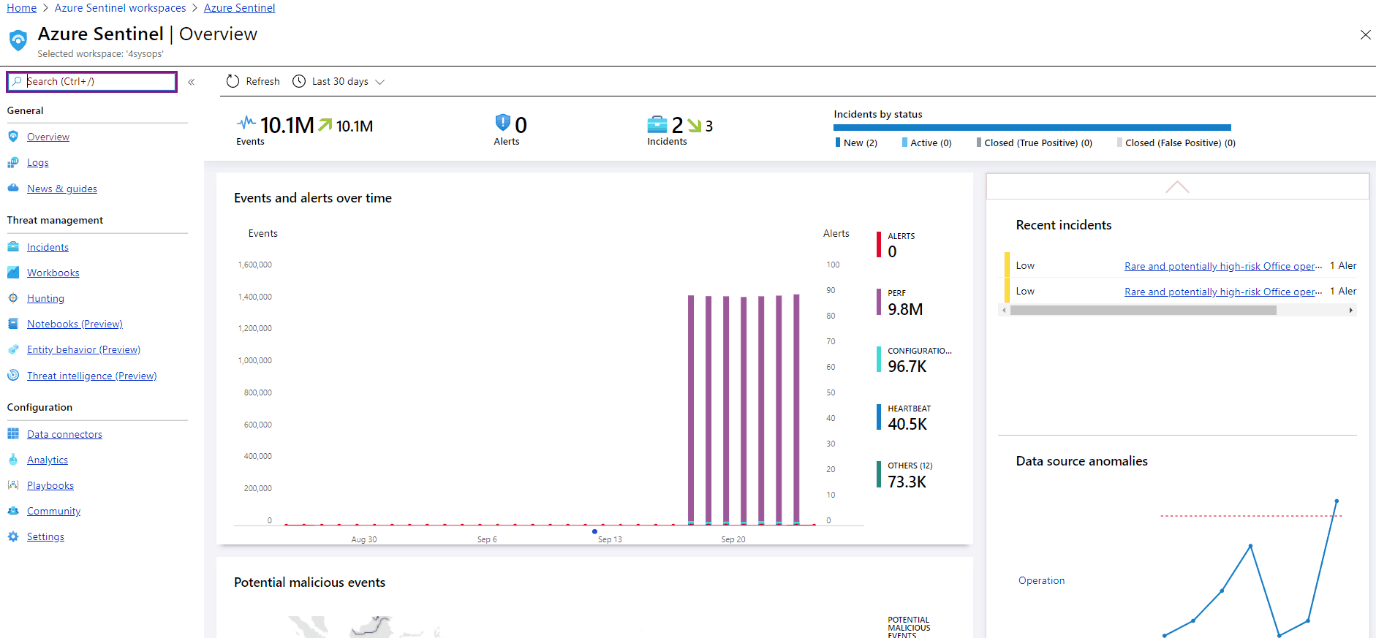The image size is (1376, 638).
Task: Click the Analytics flask icon
Action: (x=13, y=460)
